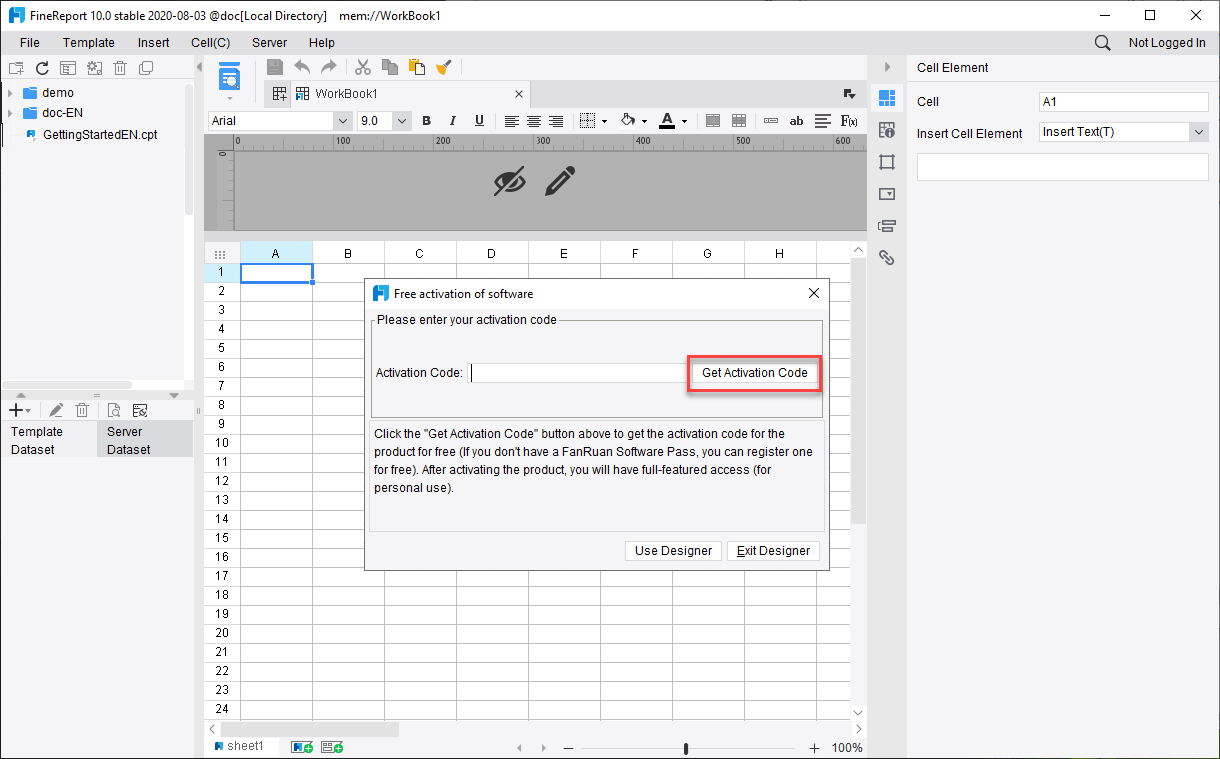Open the Template menu
This screenshot has height=759, width=1220.
pos(89,43)
